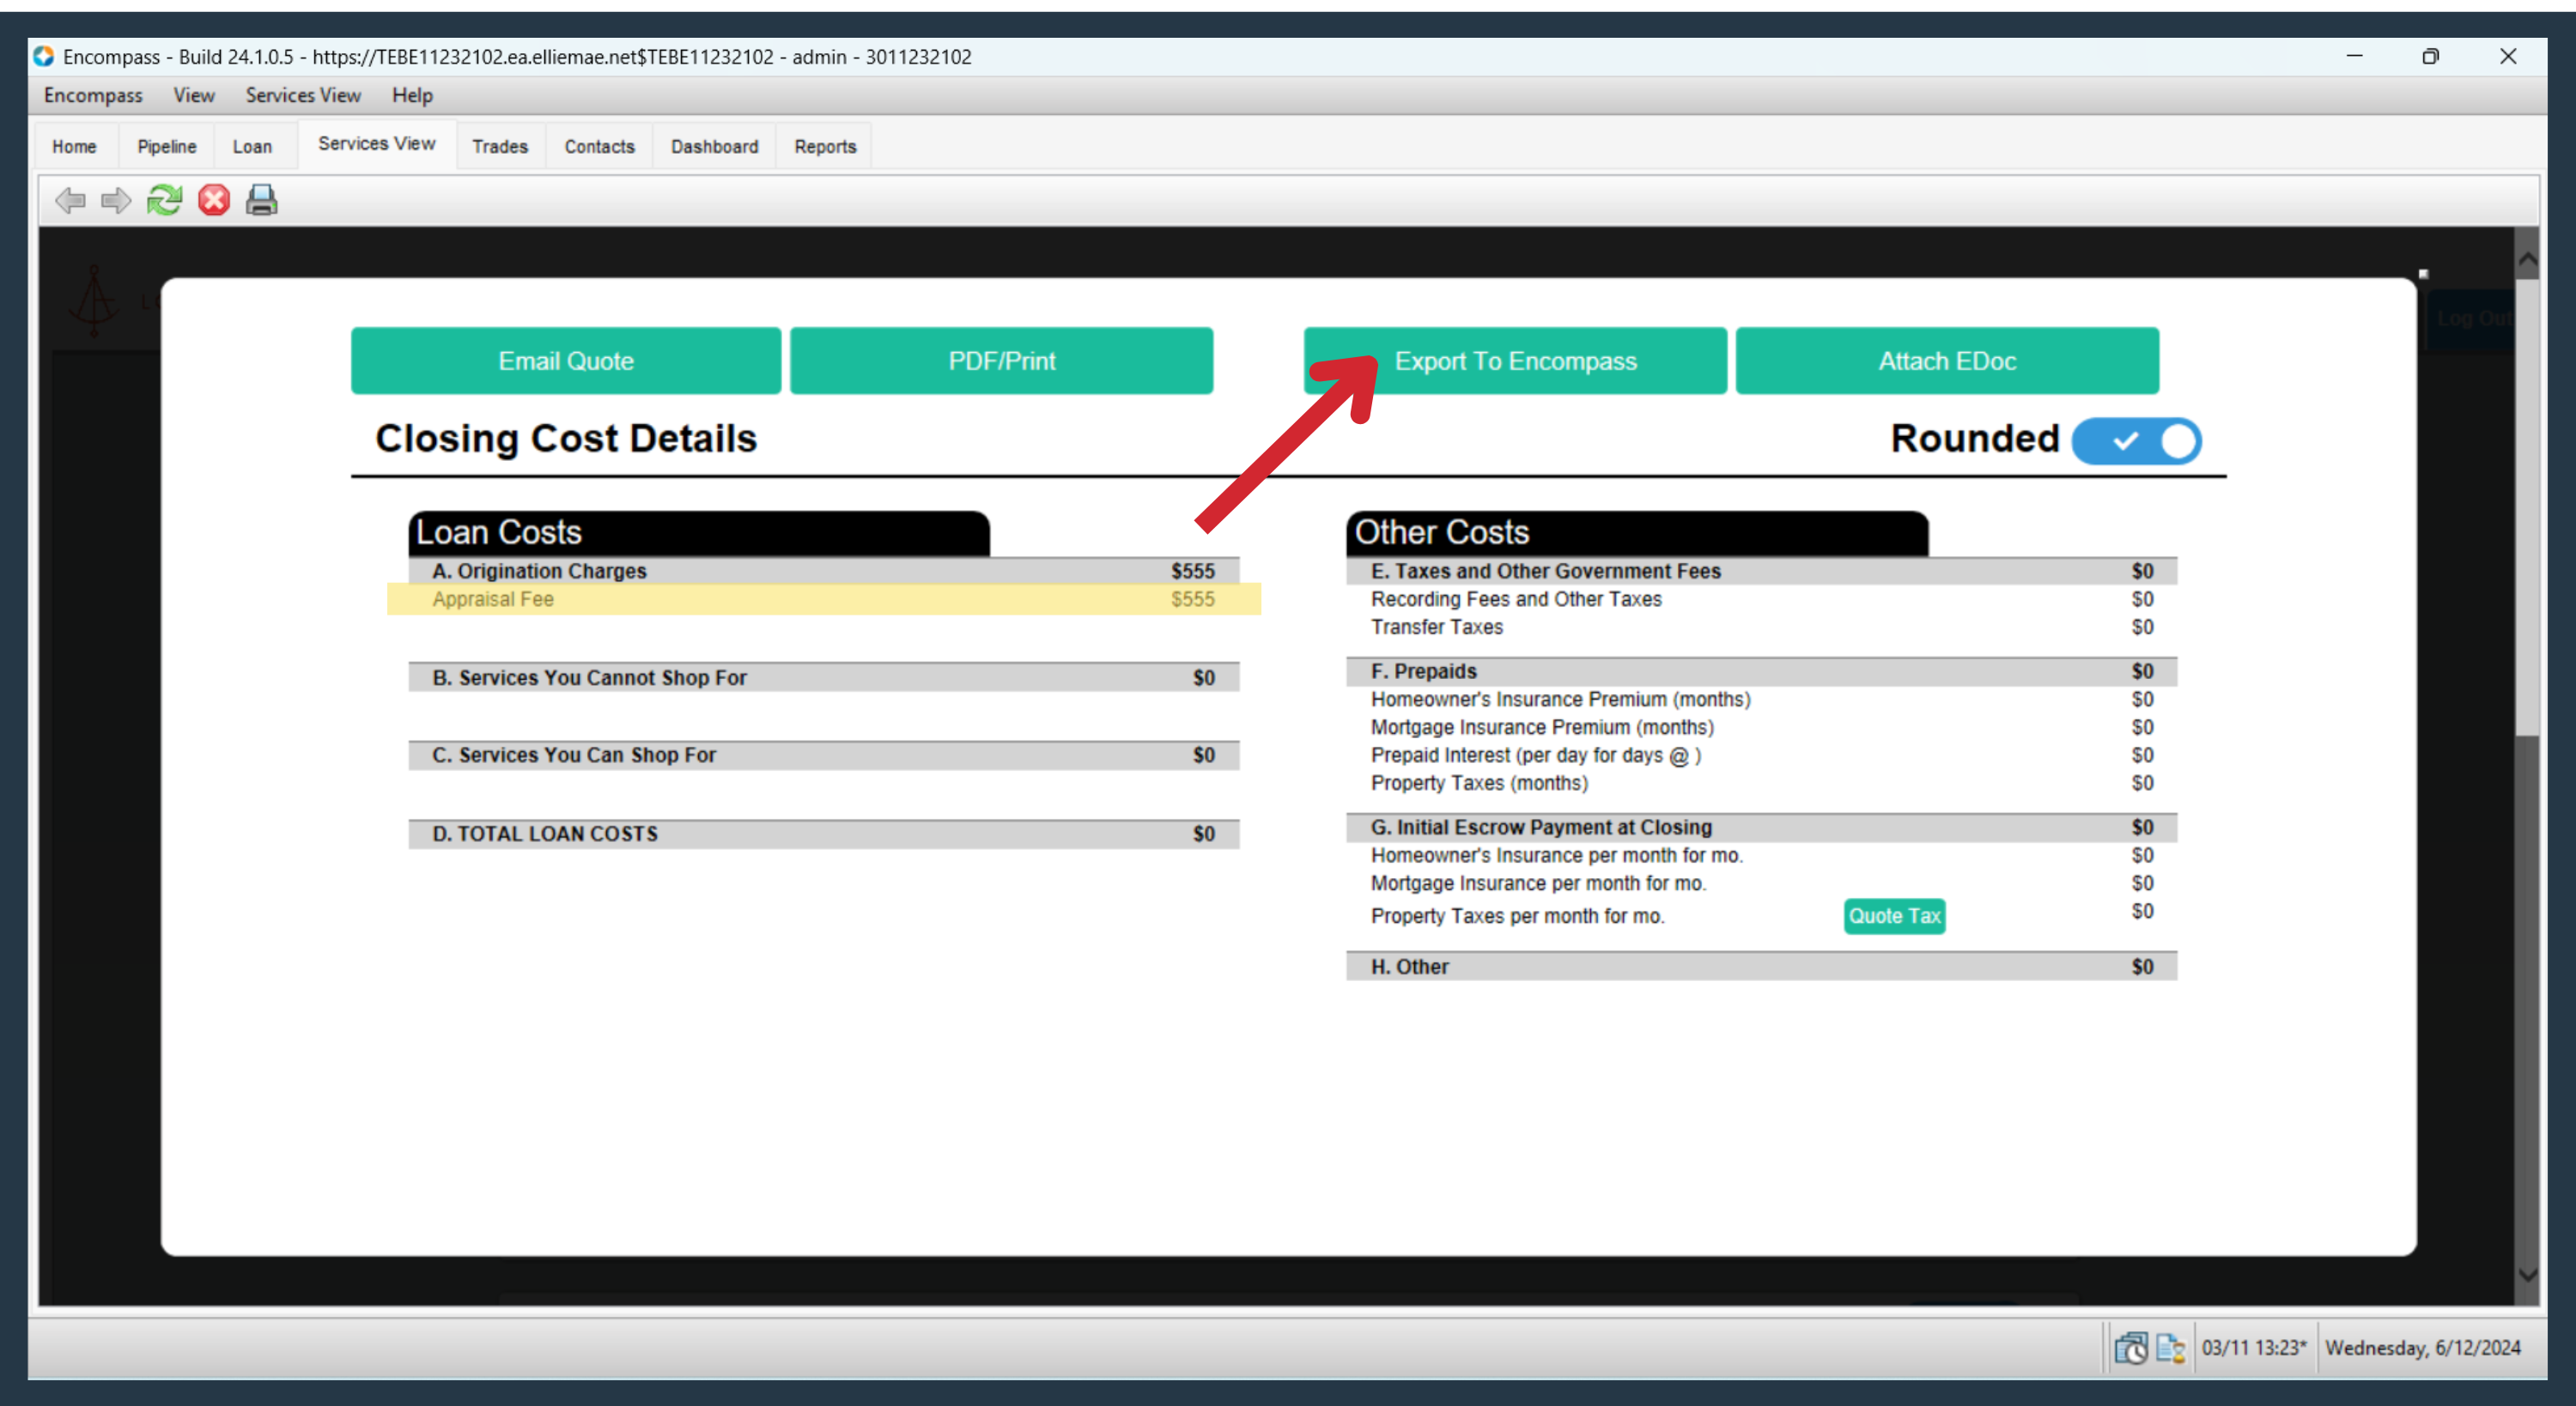Click the Wednesday, 6/12/2024 date in status bar
This screenshot has width=2576, height=1406.
[2422, 1348]
